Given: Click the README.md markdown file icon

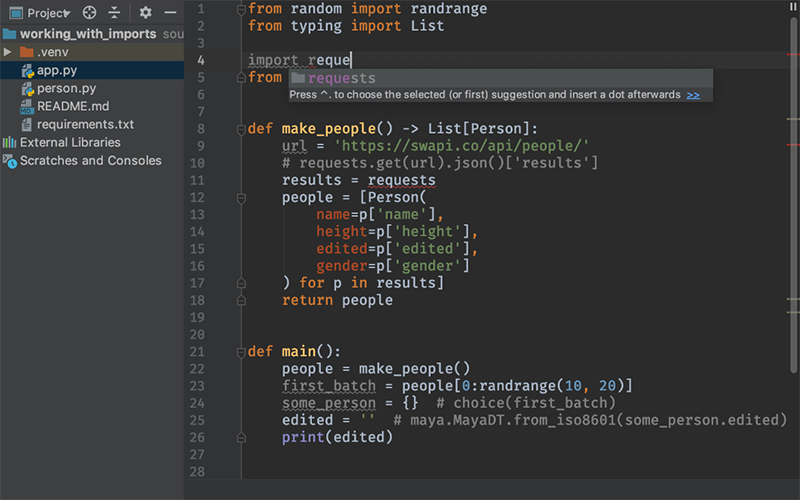Looking at the screenshot, I should pos(27,106).
